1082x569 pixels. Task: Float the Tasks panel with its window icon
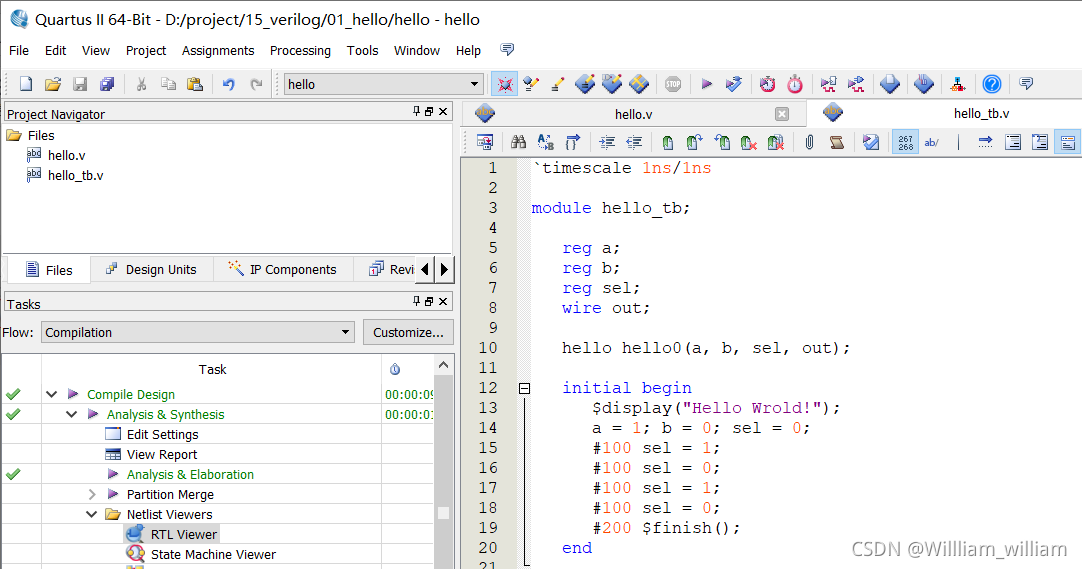tap(429, 301)
